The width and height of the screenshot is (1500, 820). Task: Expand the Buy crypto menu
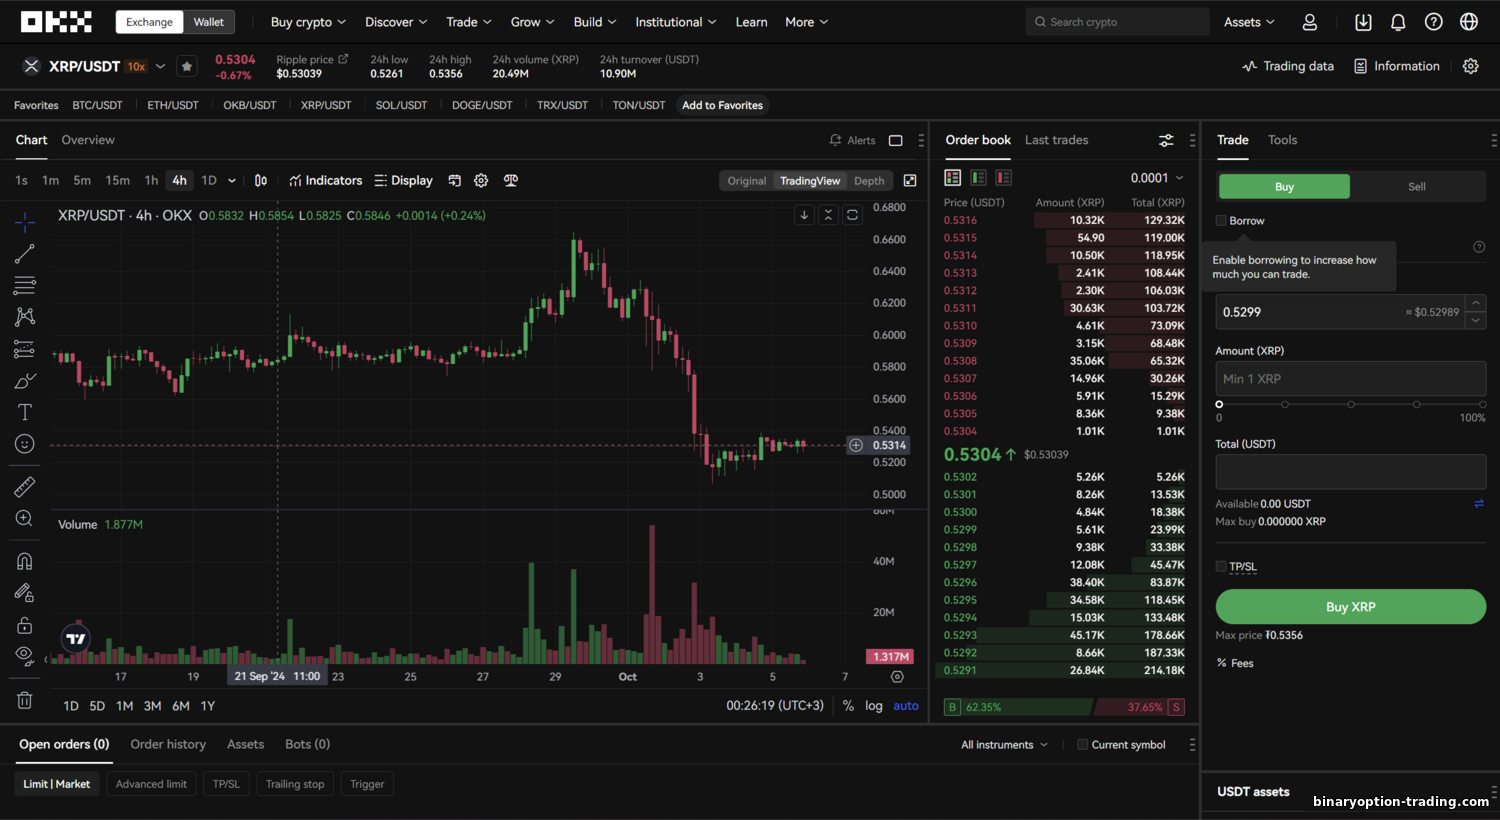point(308,22)
